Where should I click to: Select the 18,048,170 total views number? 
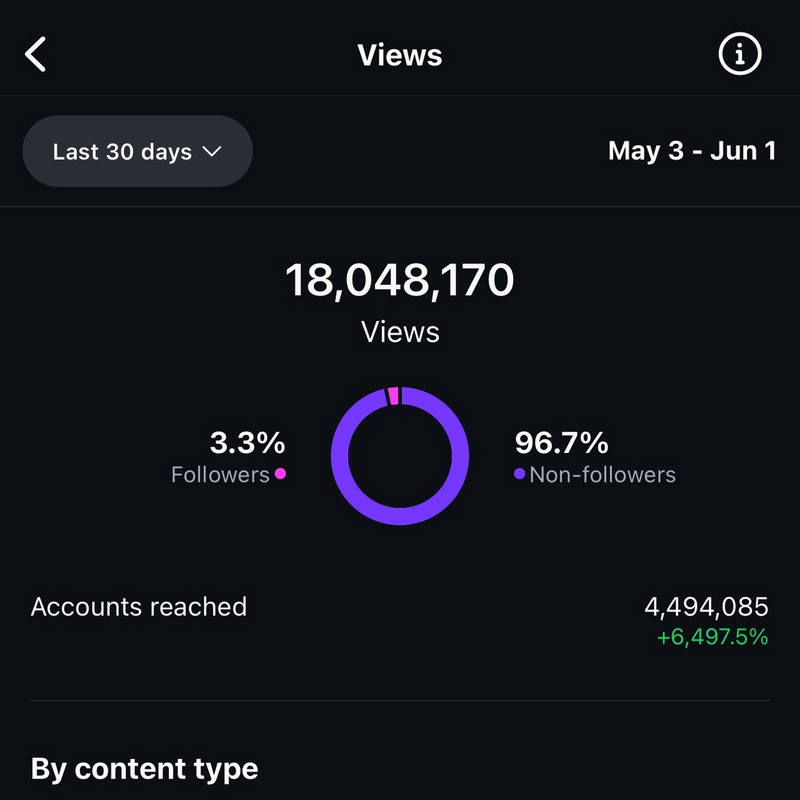coord(400,280)
